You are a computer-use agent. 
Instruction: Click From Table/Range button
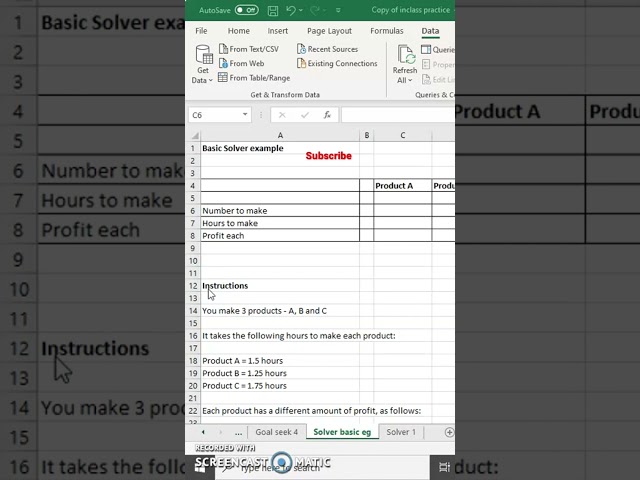(x=254, y=78)
